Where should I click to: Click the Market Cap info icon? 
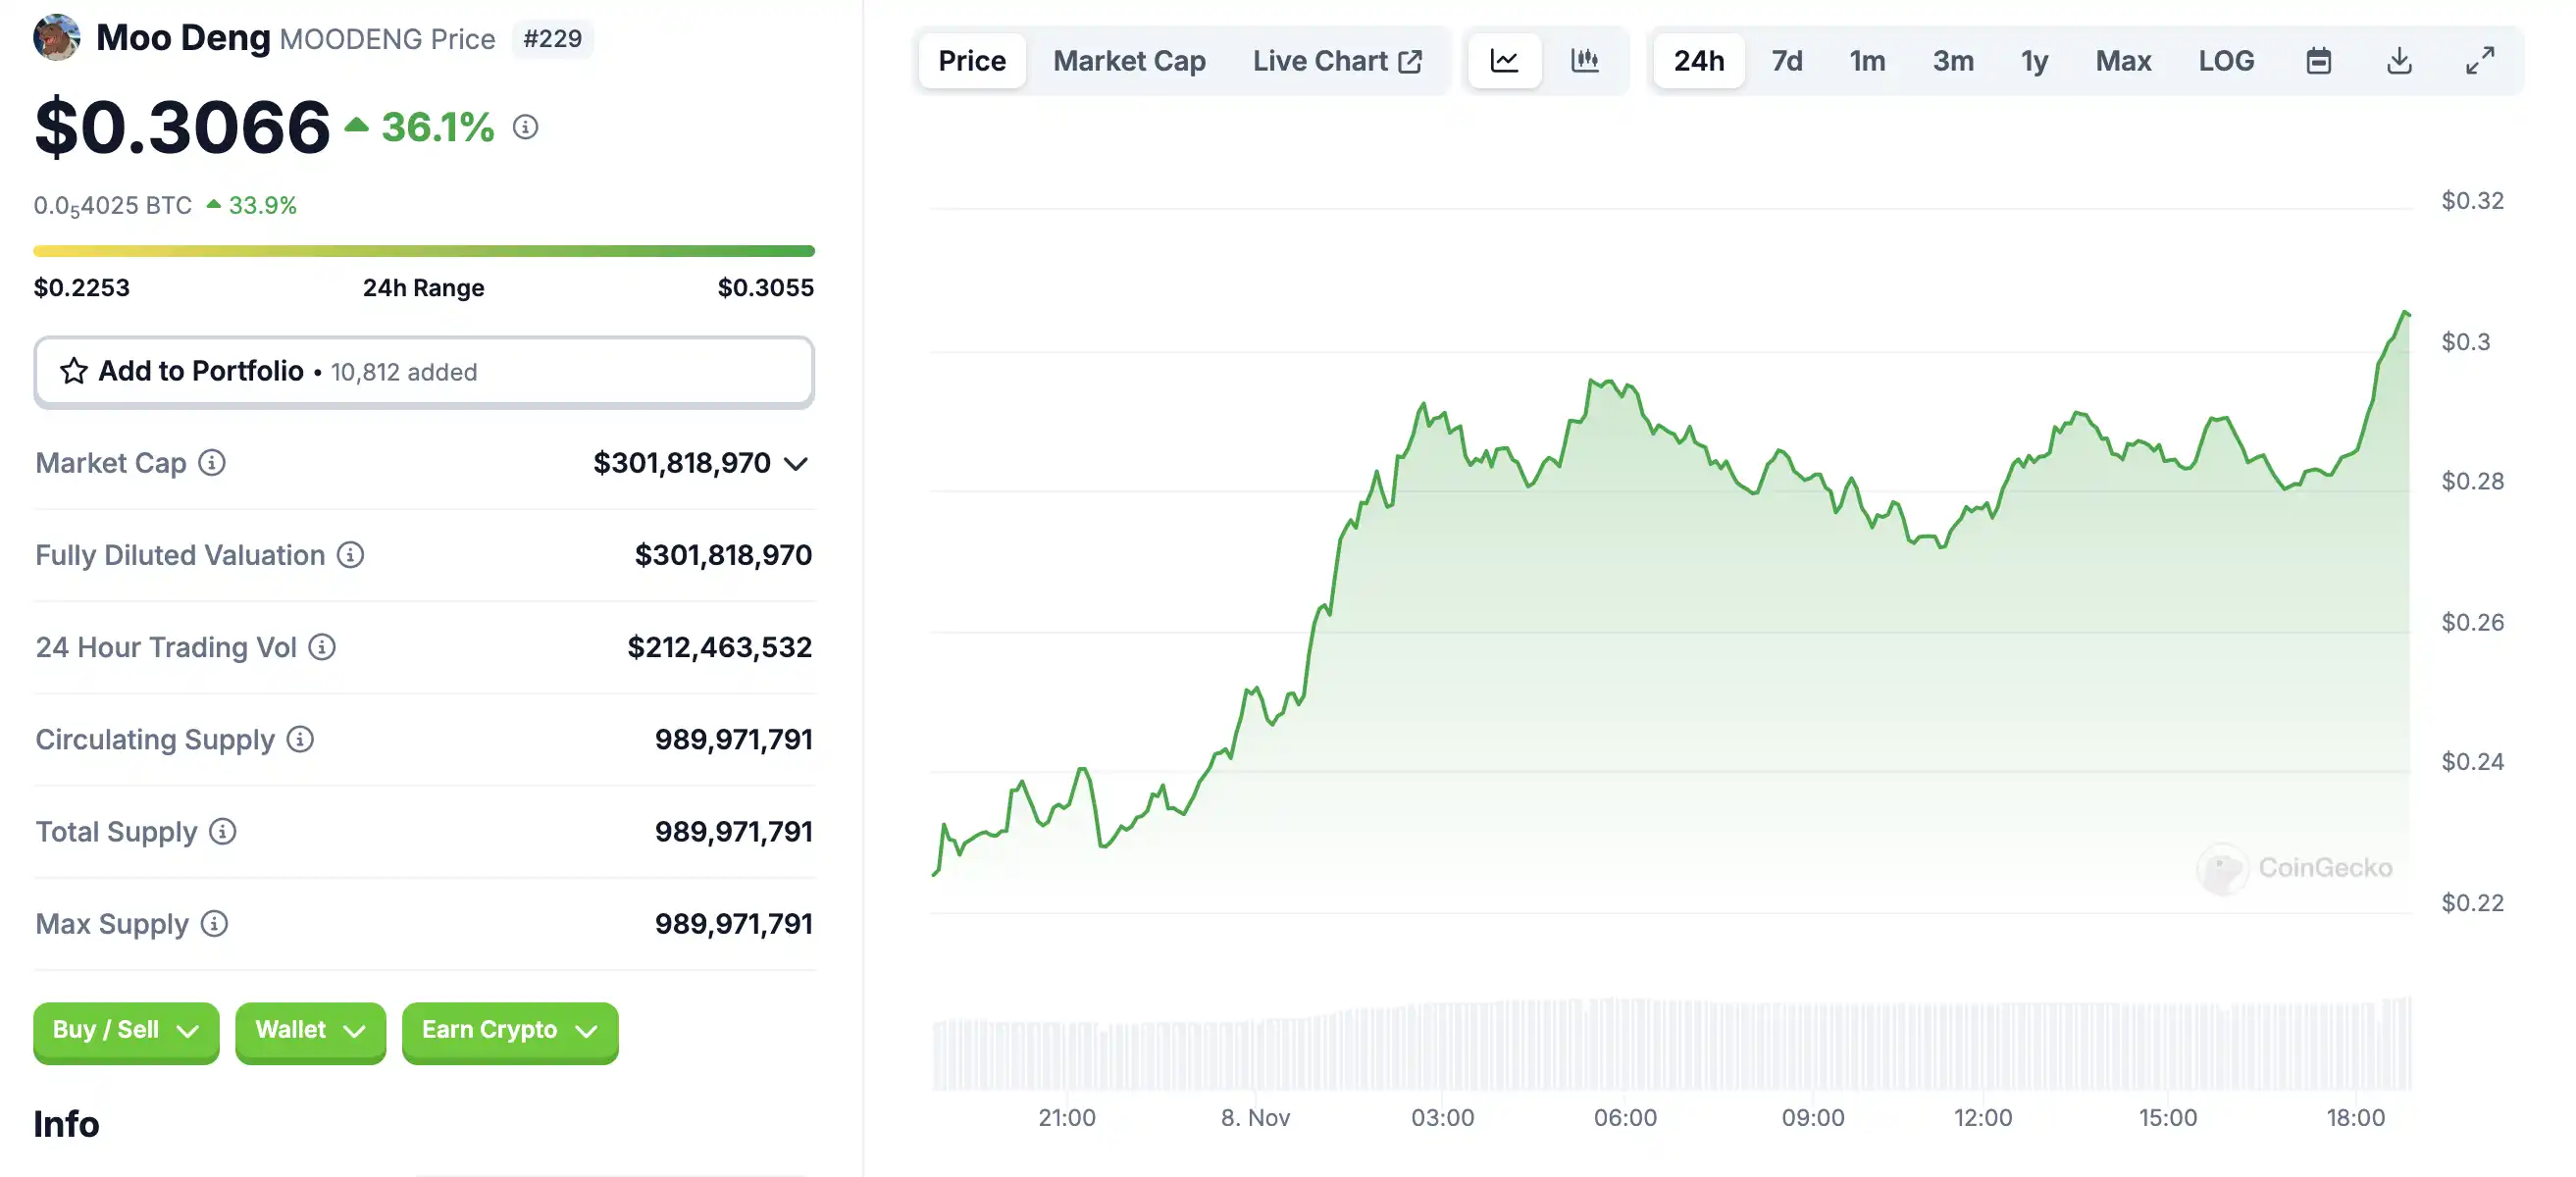[x=212, y=463]
